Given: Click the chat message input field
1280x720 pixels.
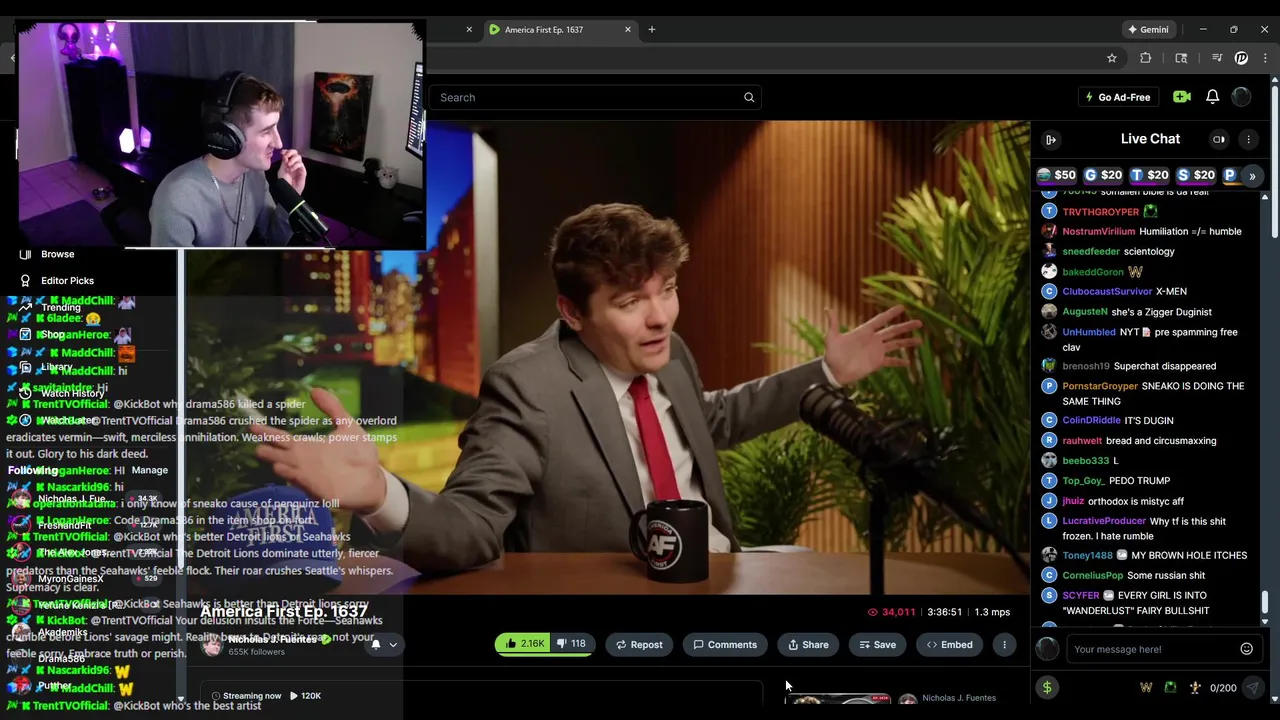Looking at the screenshot, I should pyautogui.click(x=1152, y=649).
